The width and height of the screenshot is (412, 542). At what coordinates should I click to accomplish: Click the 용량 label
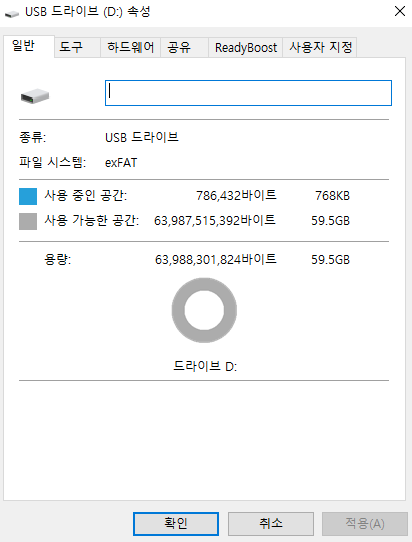pyautogui.click(x=57, y=259)
